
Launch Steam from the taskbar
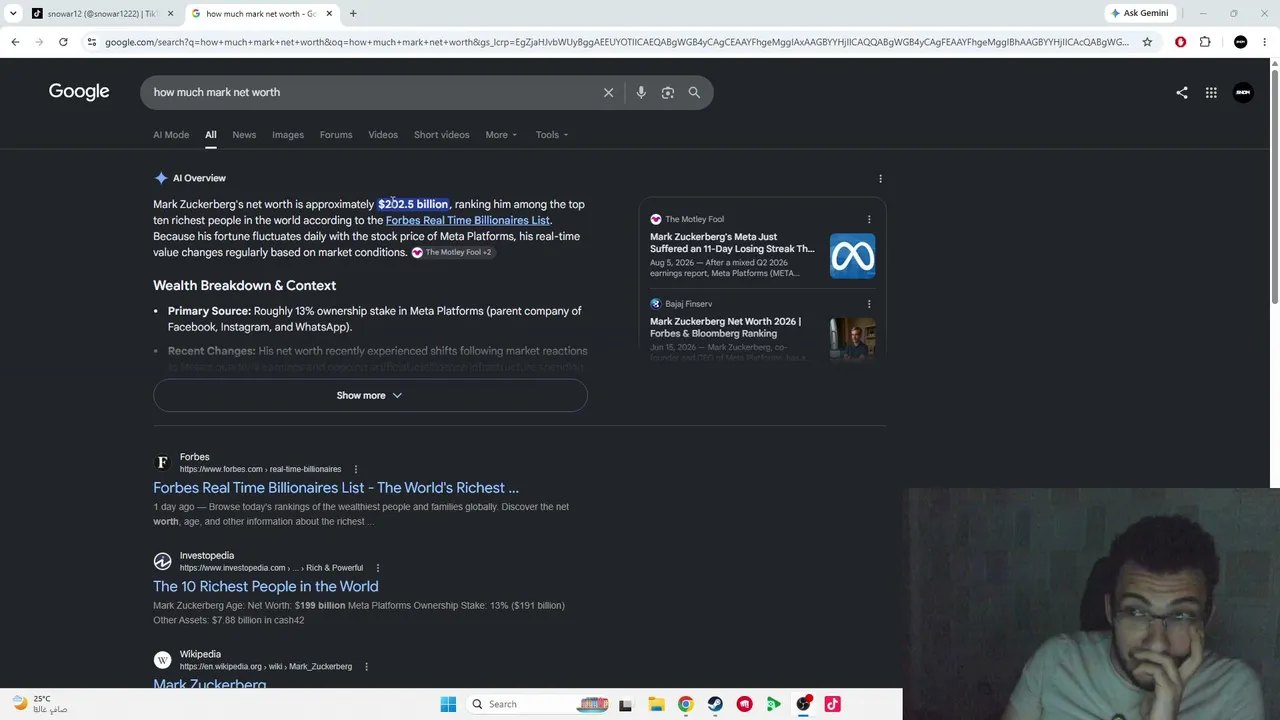coord(715,704)
